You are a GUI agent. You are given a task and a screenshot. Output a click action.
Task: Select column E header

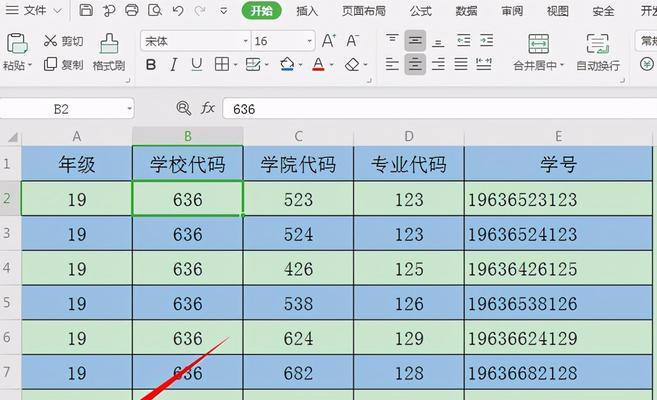(x=558, y=136)
